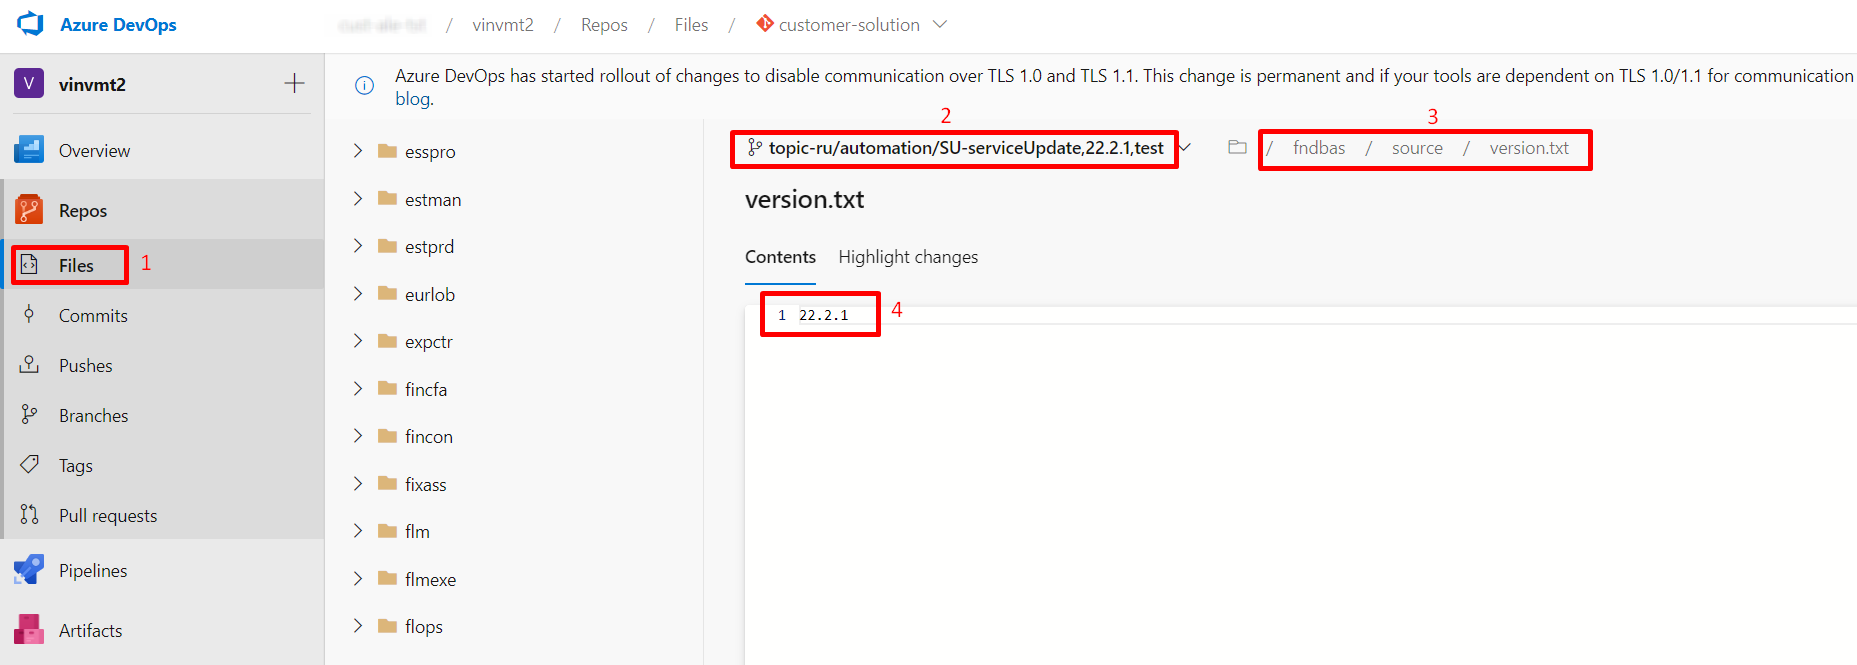The image size is (1857, 665).
Task: Follow the blog link in banner
Action: [x=413, y=99]
